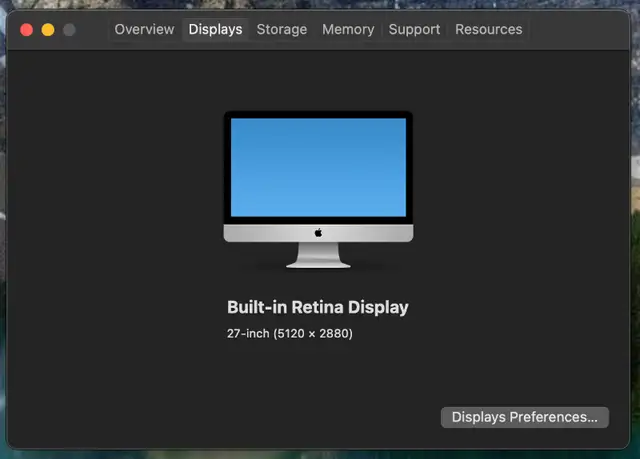Open the Storage tab
The image size is (640, 459).
[282, 29]
